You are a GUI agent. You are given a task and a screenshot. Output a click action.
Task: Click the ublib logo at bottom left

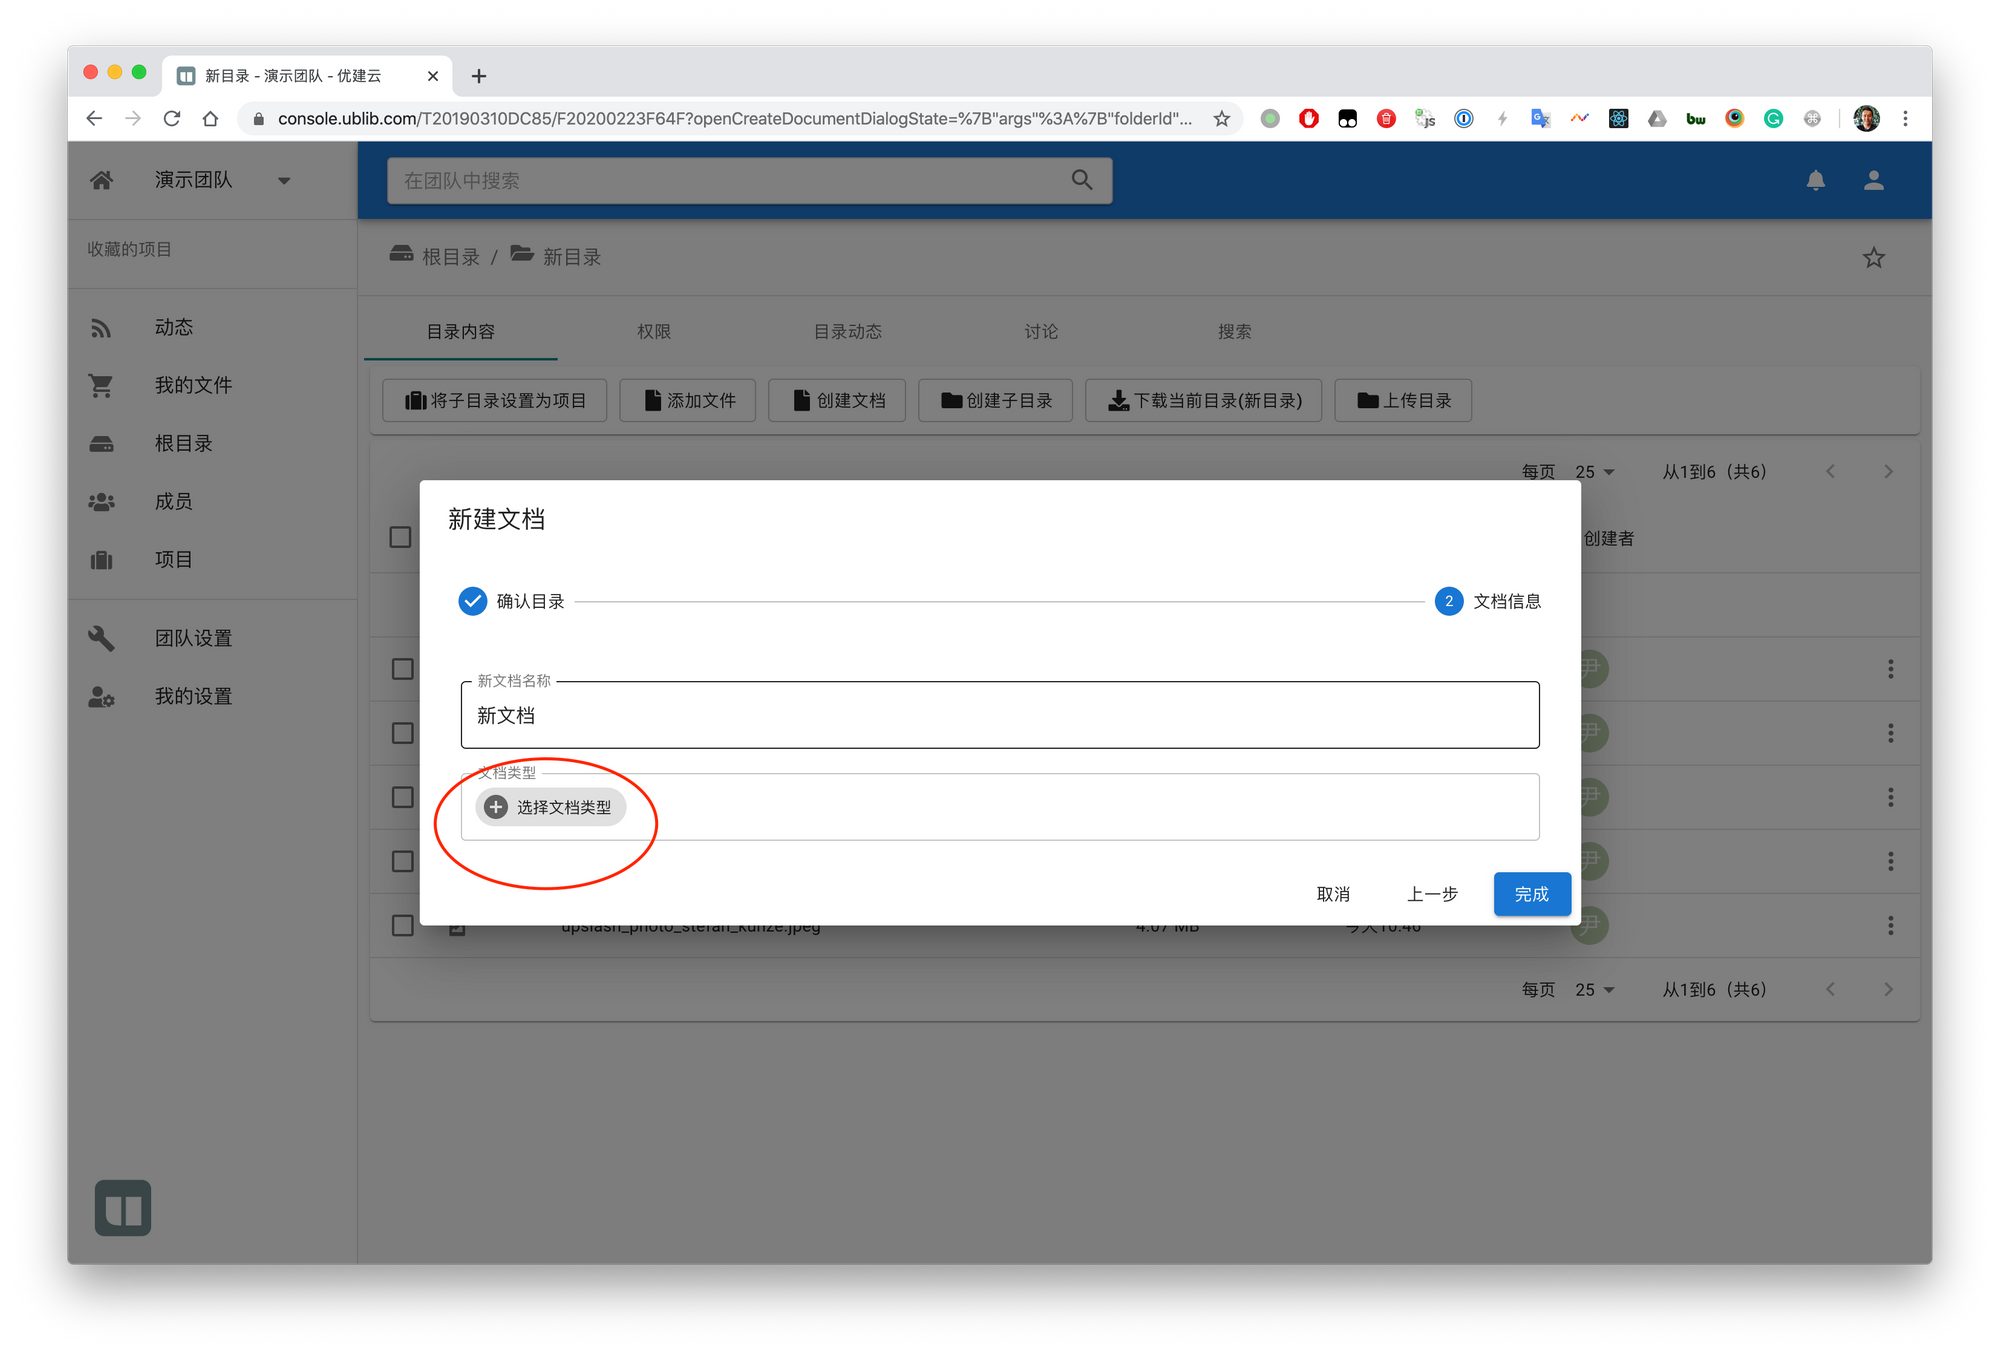(123, 1208)
